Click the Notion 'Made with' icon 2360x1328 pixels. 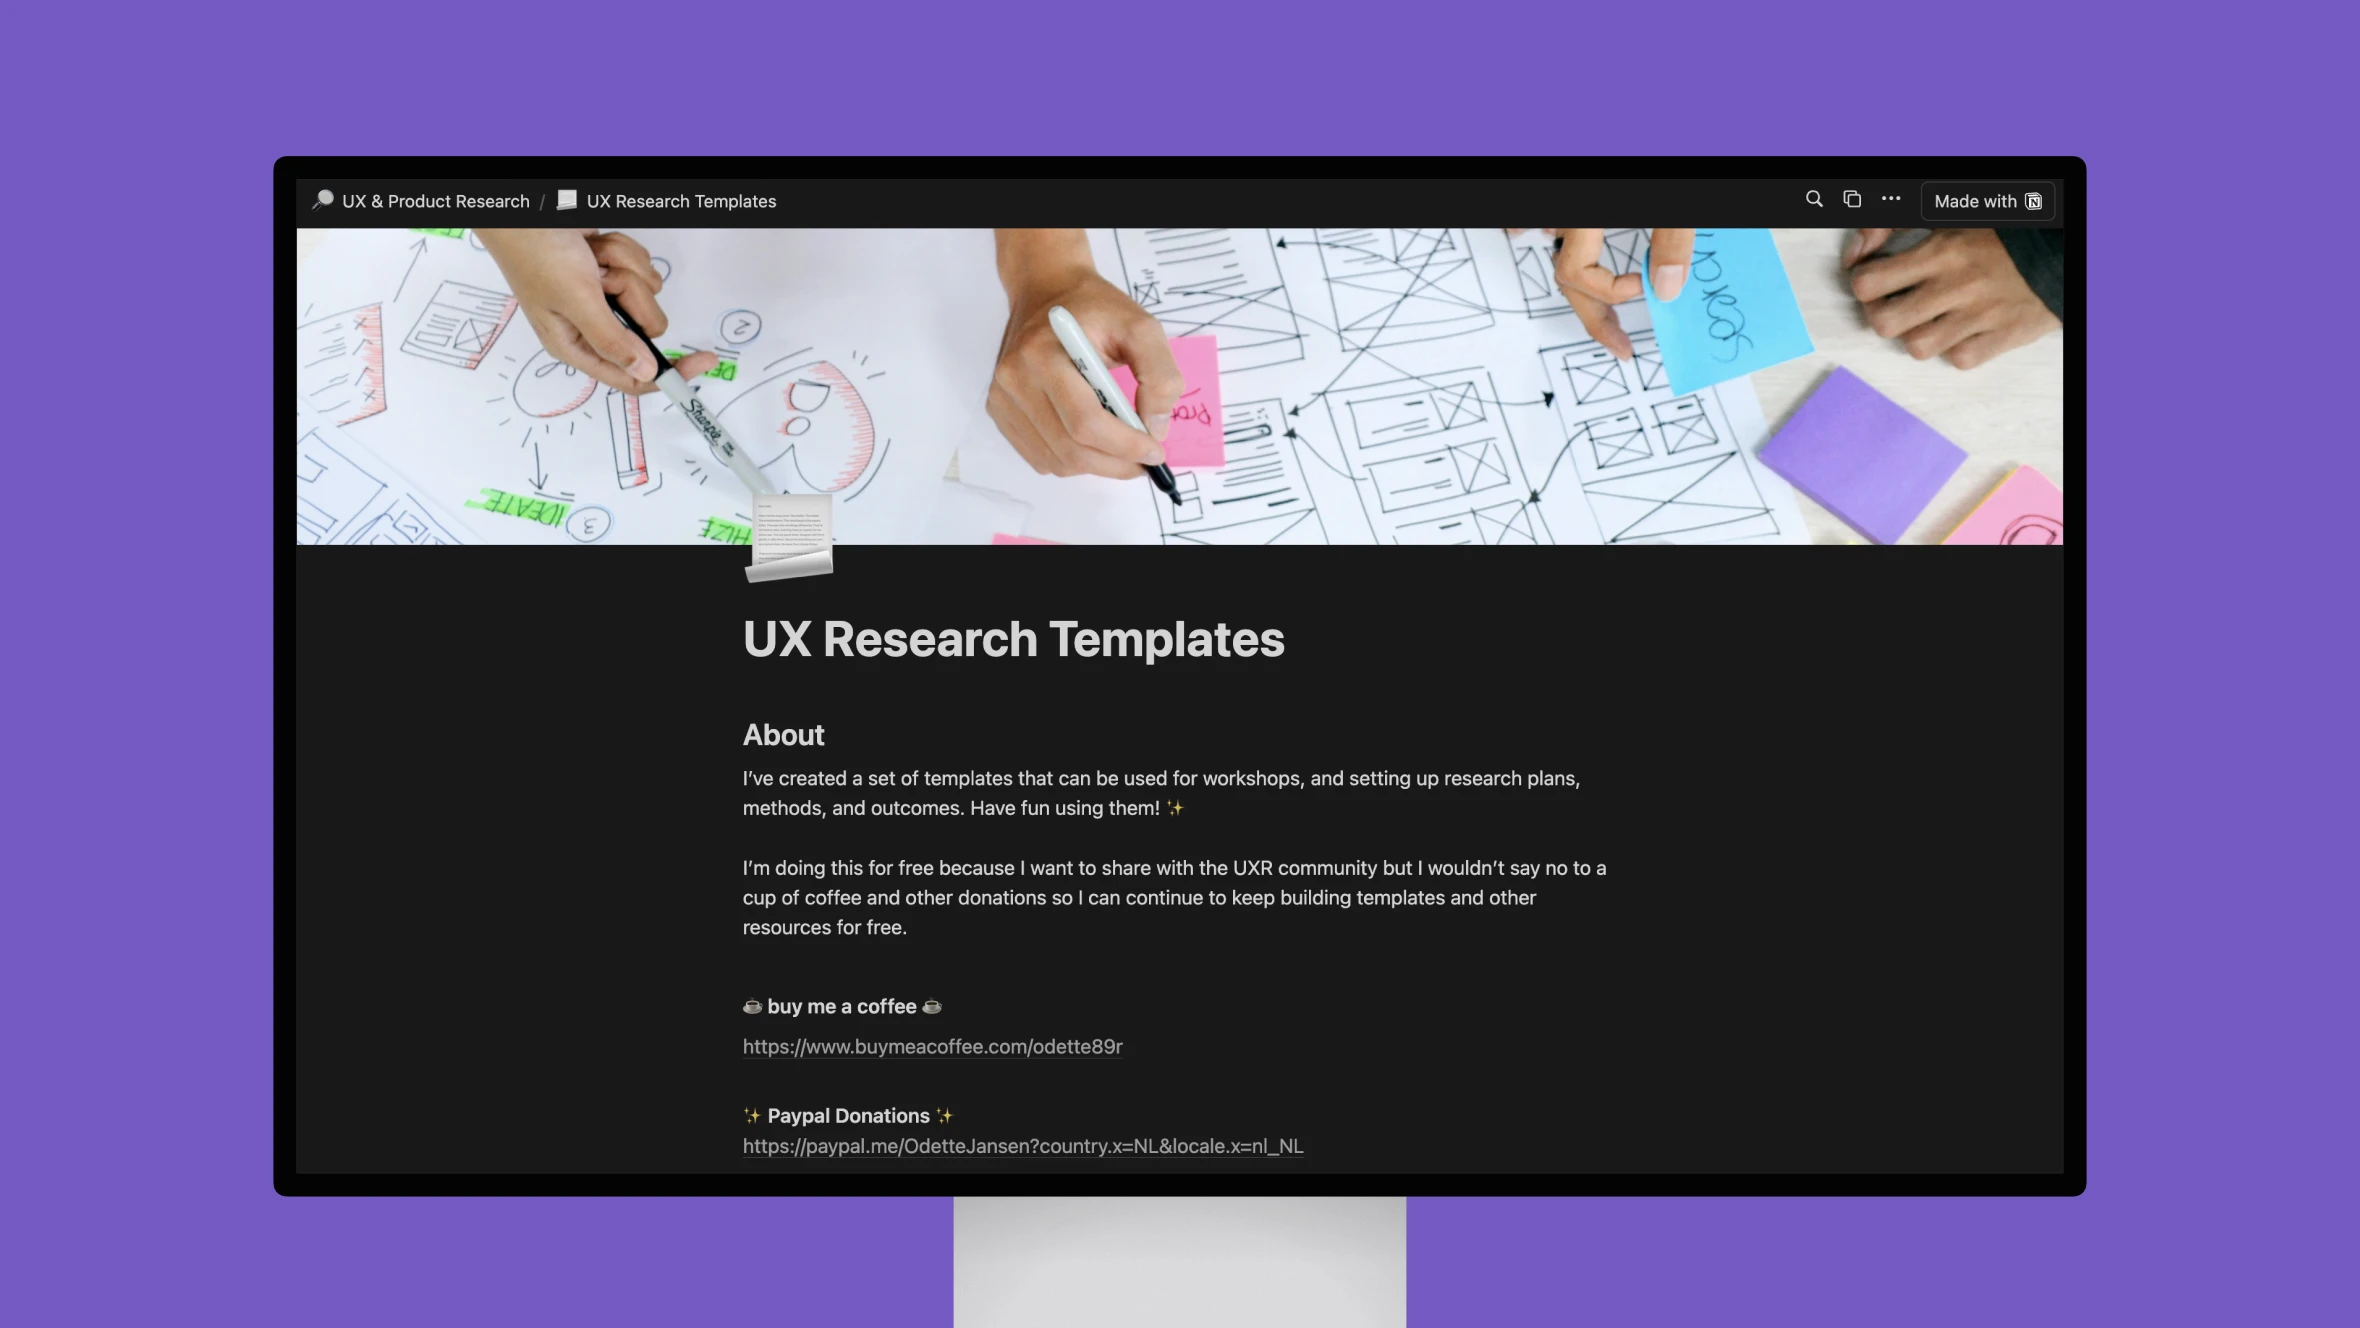(x=2033, y=199)
